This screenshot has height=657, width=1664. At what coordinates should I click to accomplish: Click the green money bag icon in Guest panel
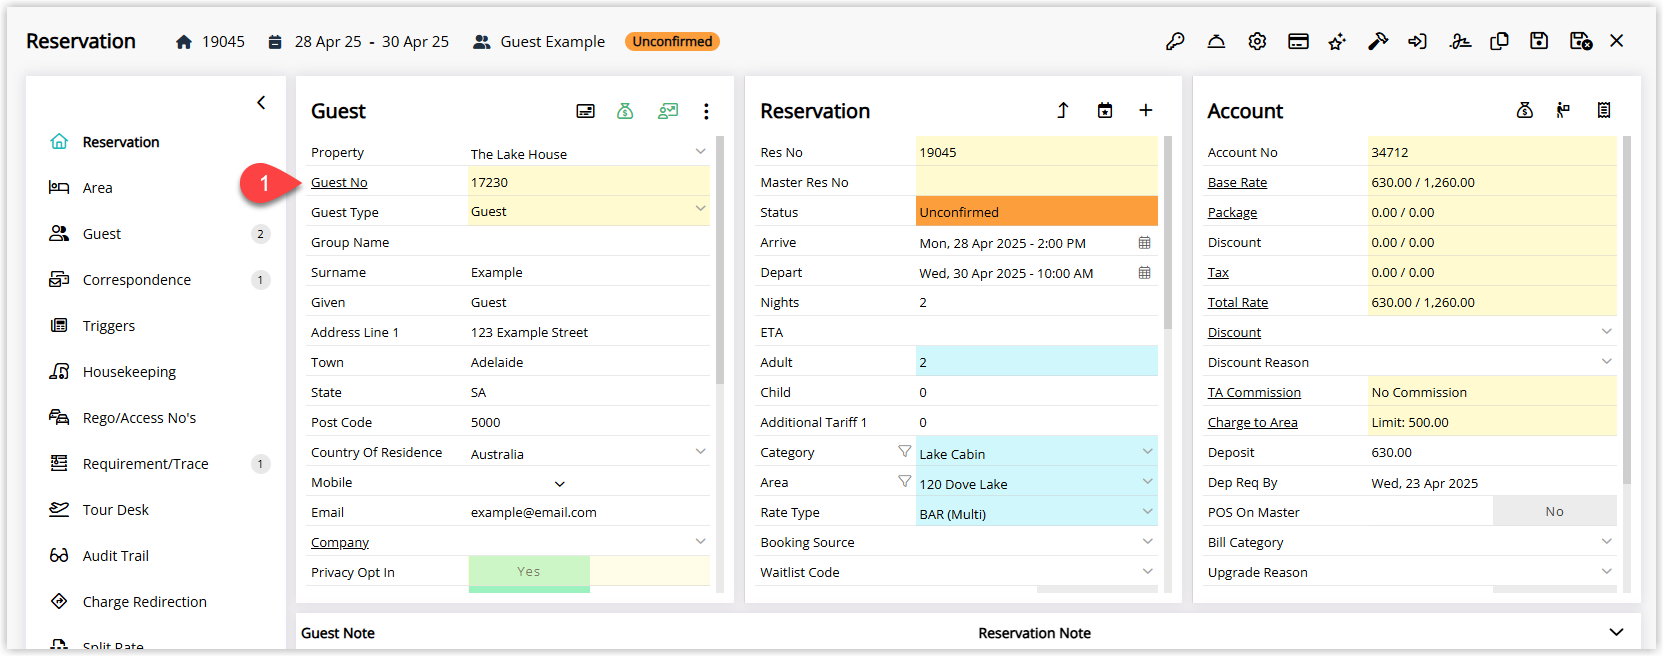click(x=625, y=111)
